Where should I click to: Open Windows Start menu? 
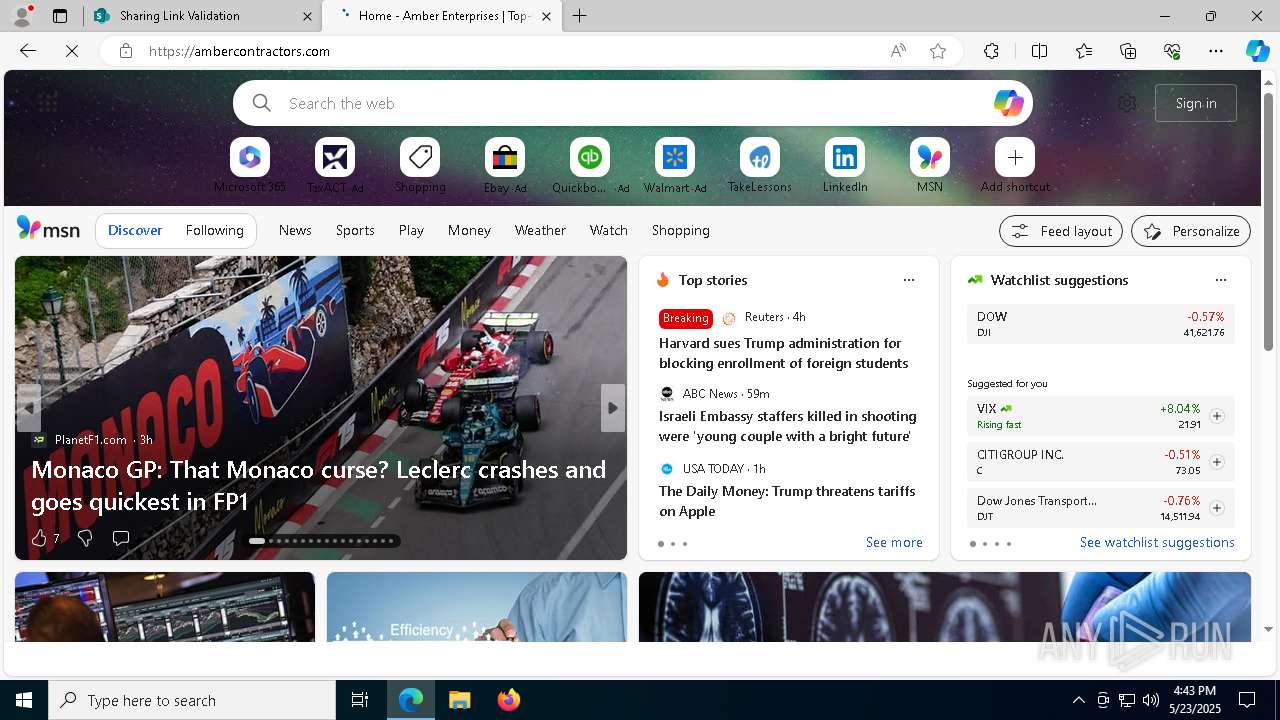(24, 700)
